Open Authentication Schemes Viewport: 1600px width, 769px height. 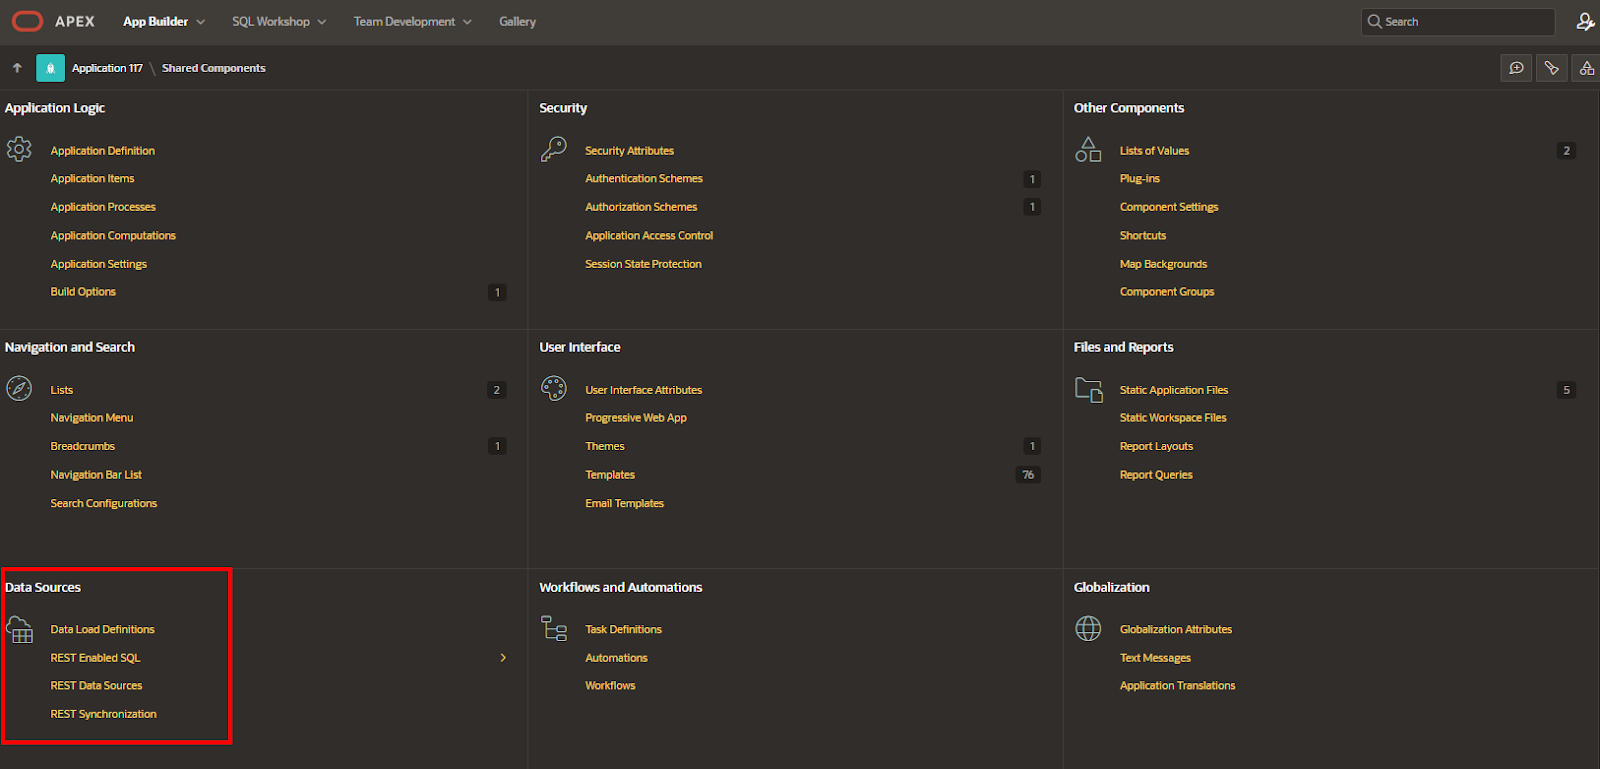(644, 179)
